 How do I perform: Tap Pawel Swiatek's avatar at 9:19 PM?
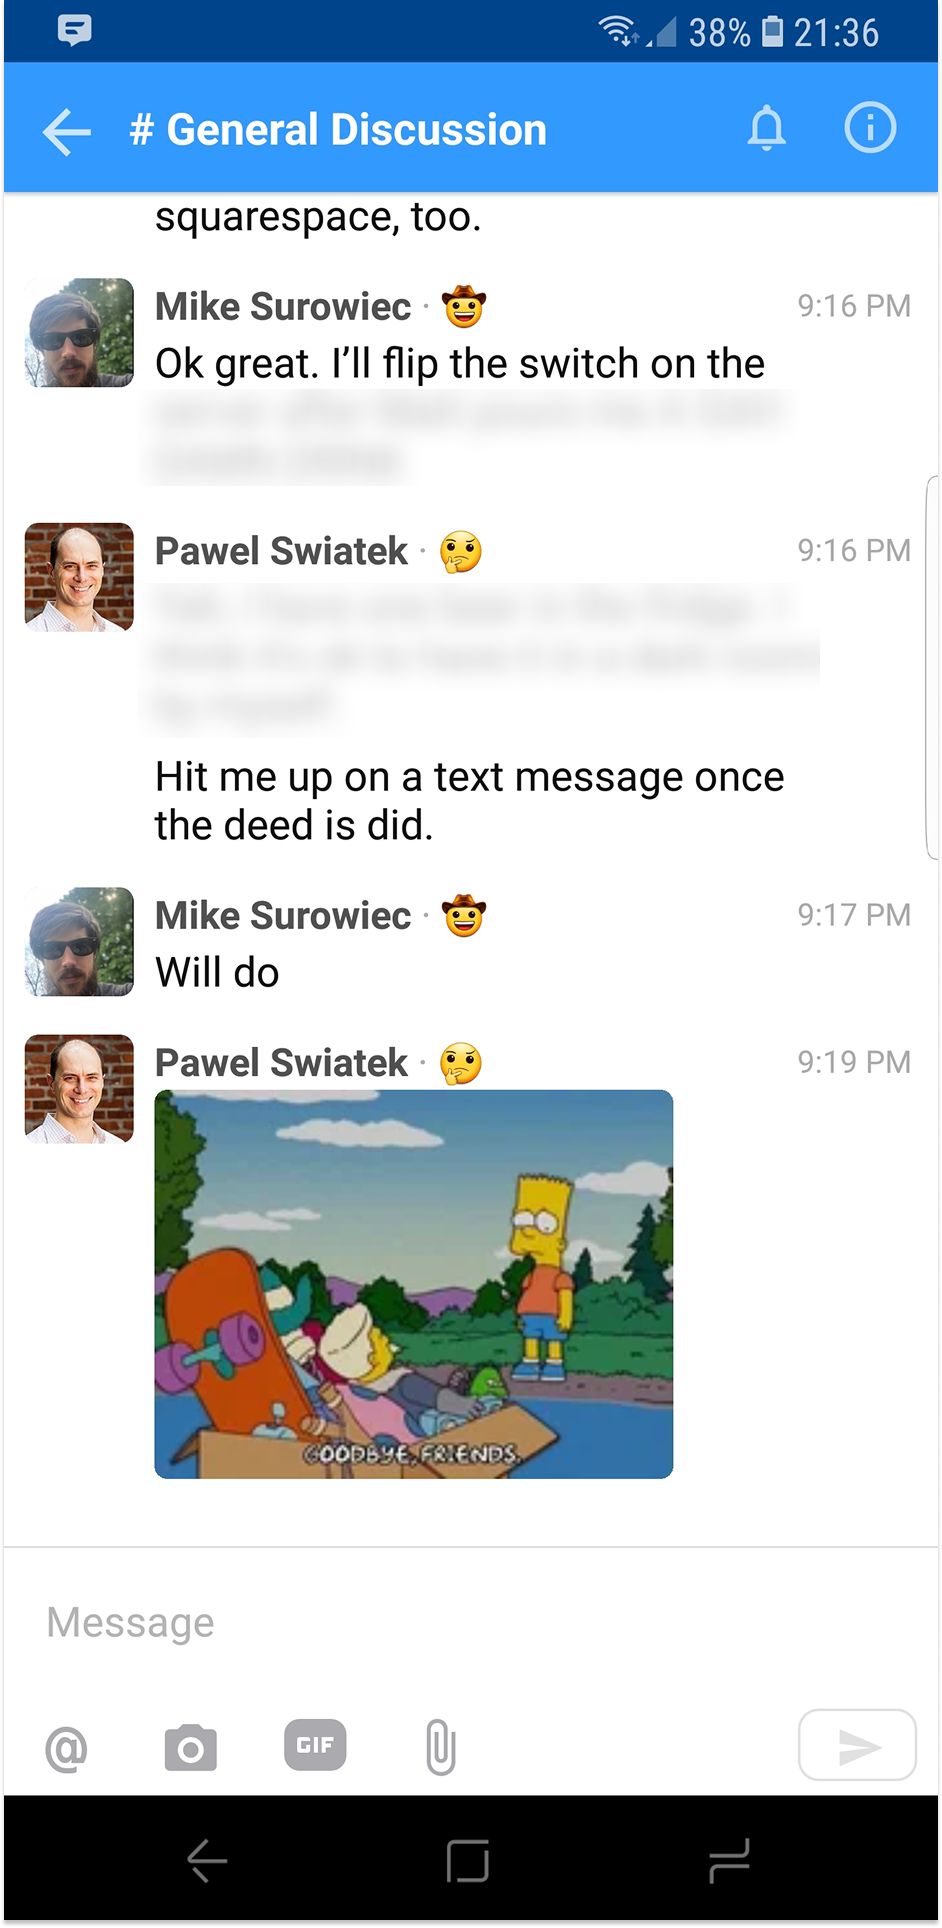pyautogui.click(x=79, y=1089)
